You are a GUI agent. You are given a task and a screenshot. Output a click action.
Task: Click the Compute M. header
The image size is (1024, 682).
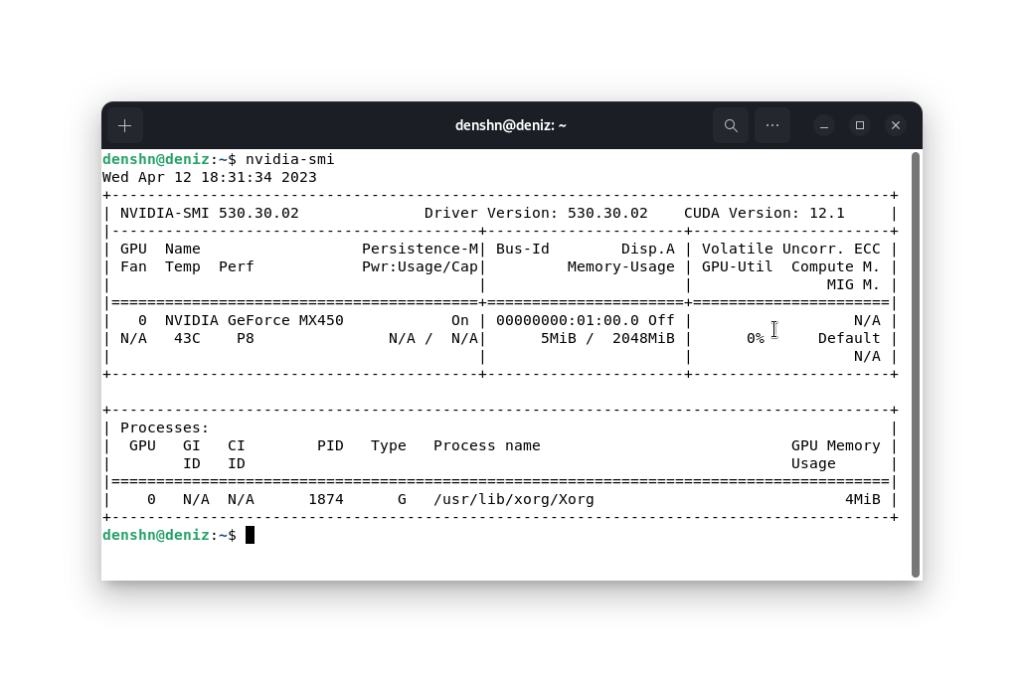tap(836, 267)
